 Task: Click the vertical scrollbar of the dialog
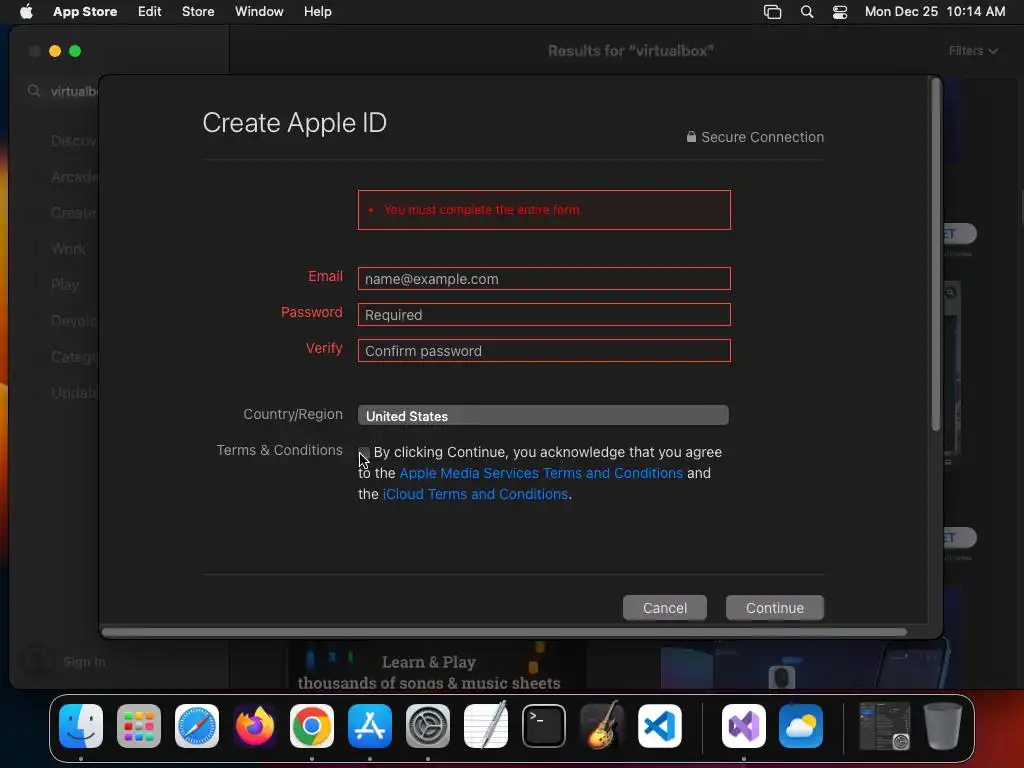point(936,255)
